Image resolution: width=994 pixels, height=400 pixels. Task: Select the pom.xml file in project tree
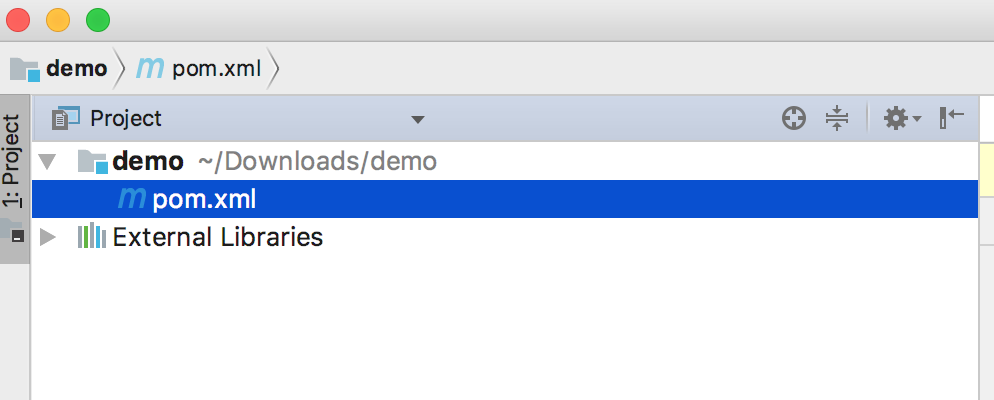(204, 199)
